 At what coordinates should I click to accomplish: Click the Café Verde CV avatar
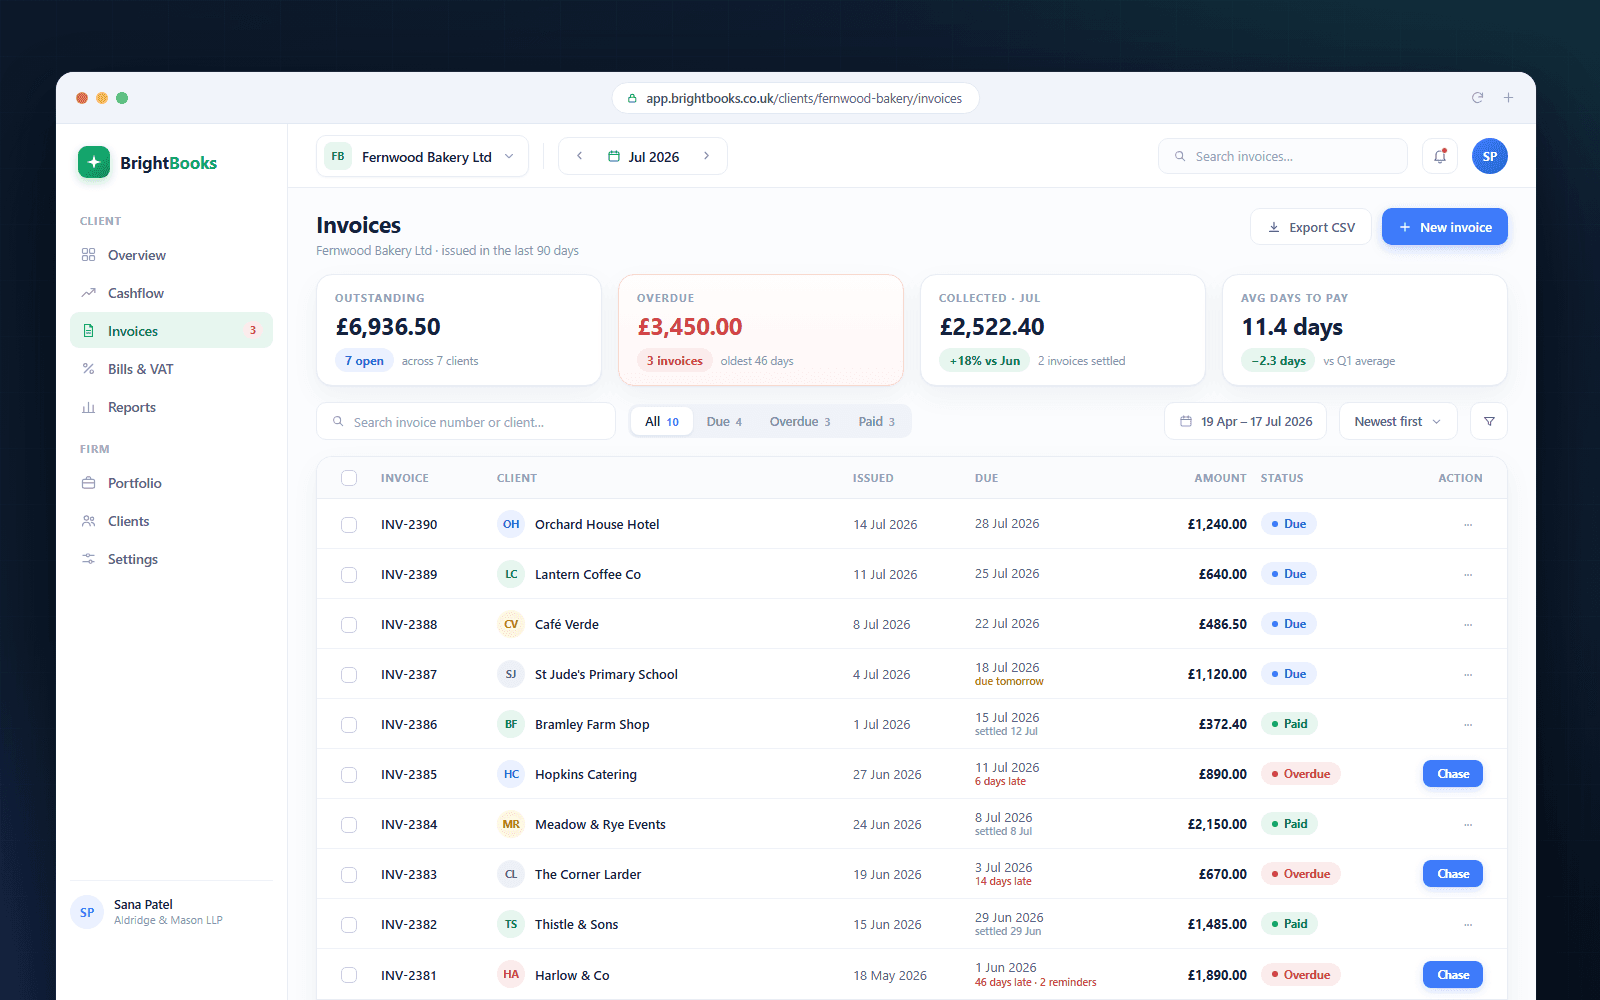click(511, 624)
